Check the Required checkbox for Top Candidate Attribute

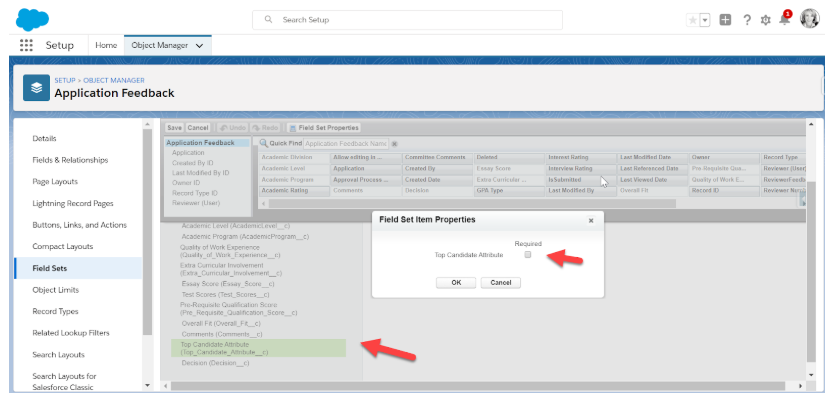click(x=527, y=255)
